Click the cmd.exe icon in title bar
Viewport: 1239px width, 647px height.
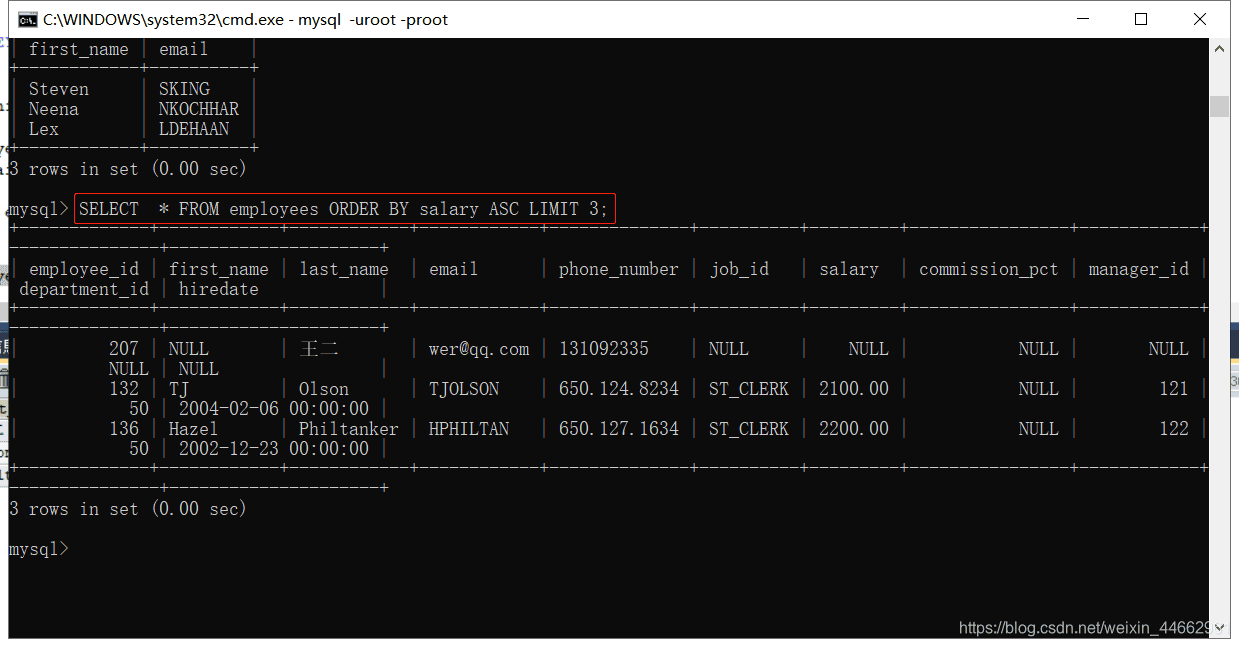click(28, 19)
